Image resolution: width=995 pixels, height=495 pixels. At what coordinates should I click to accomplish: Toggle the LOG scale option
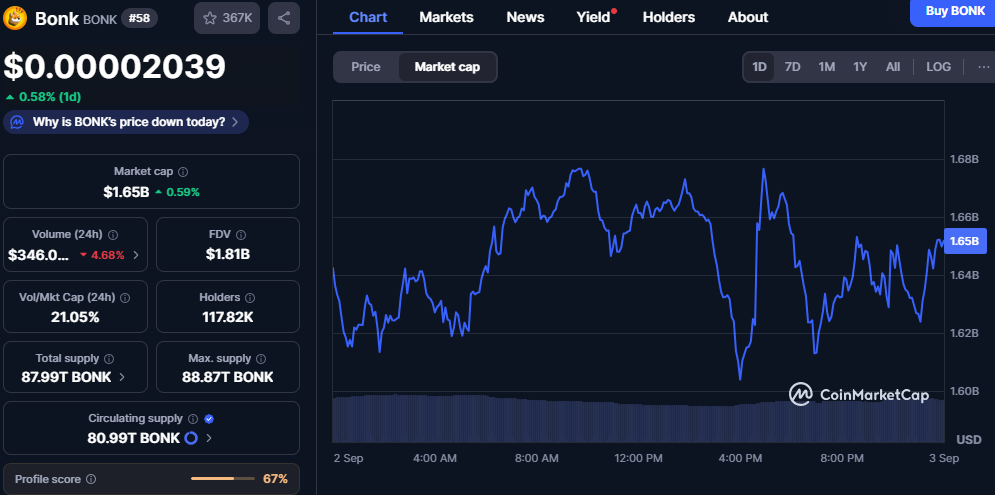[938, 67]
